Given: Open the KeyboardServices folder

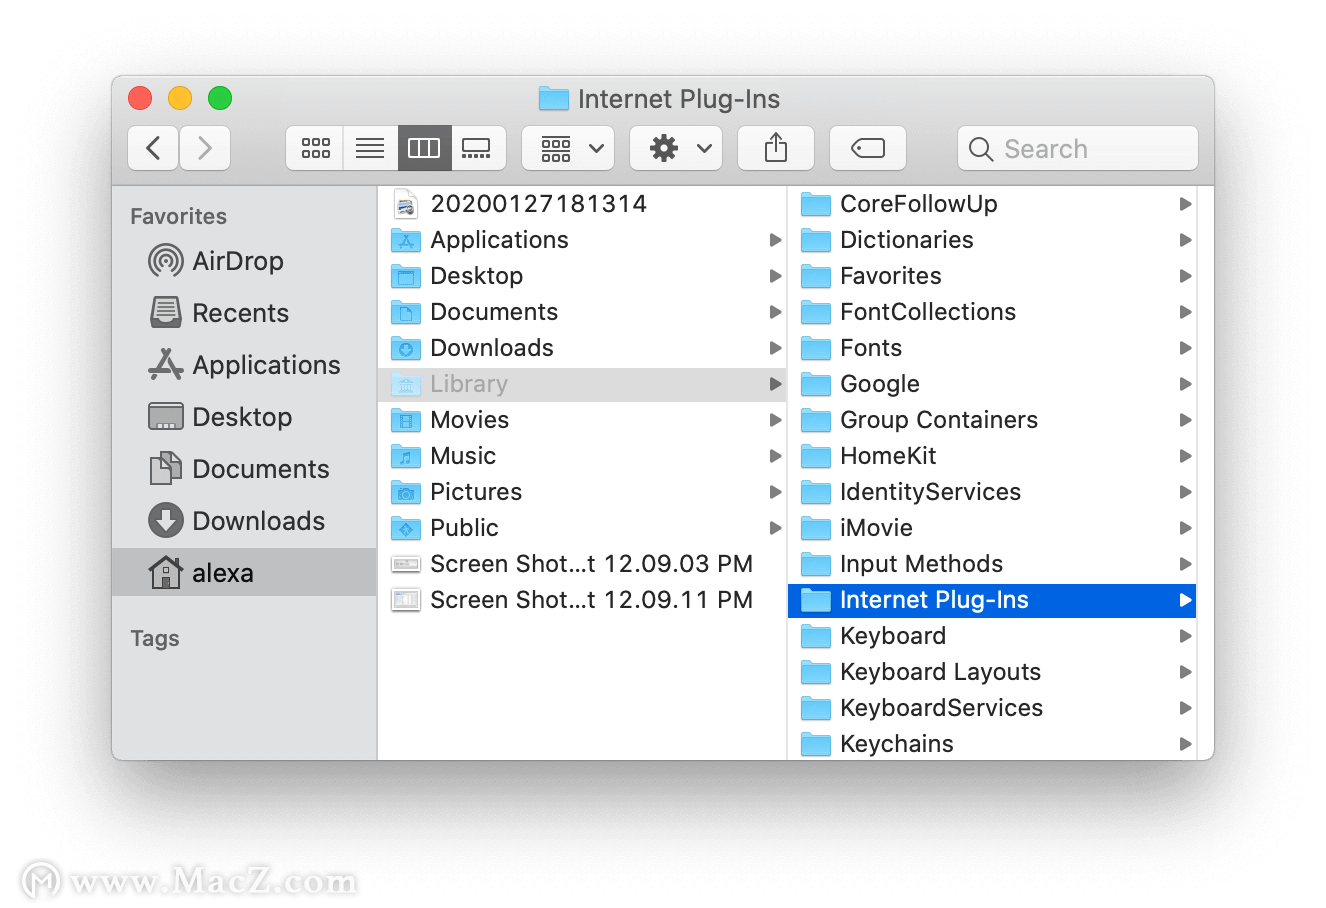Looking at the screenshot, I should [x=992, y=708].
